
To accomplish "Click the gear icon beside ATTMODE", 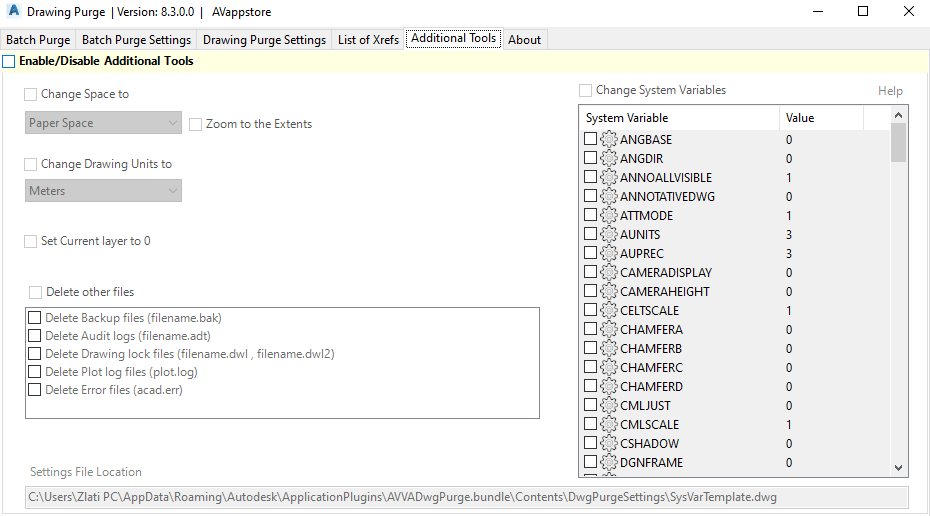I will [x=609, y=215].
